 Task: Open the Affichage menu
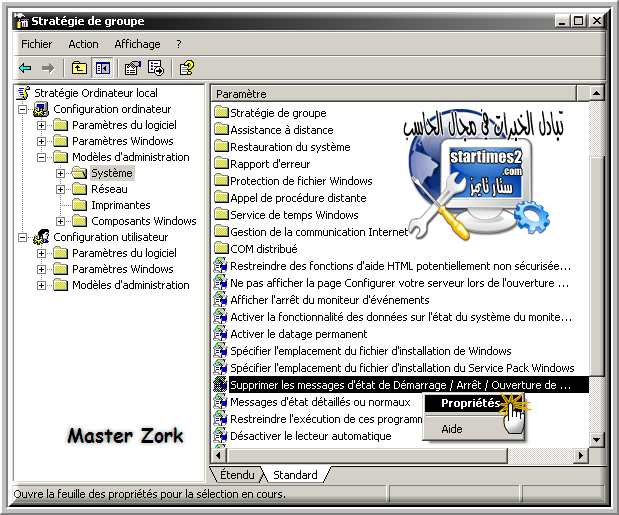137,44
